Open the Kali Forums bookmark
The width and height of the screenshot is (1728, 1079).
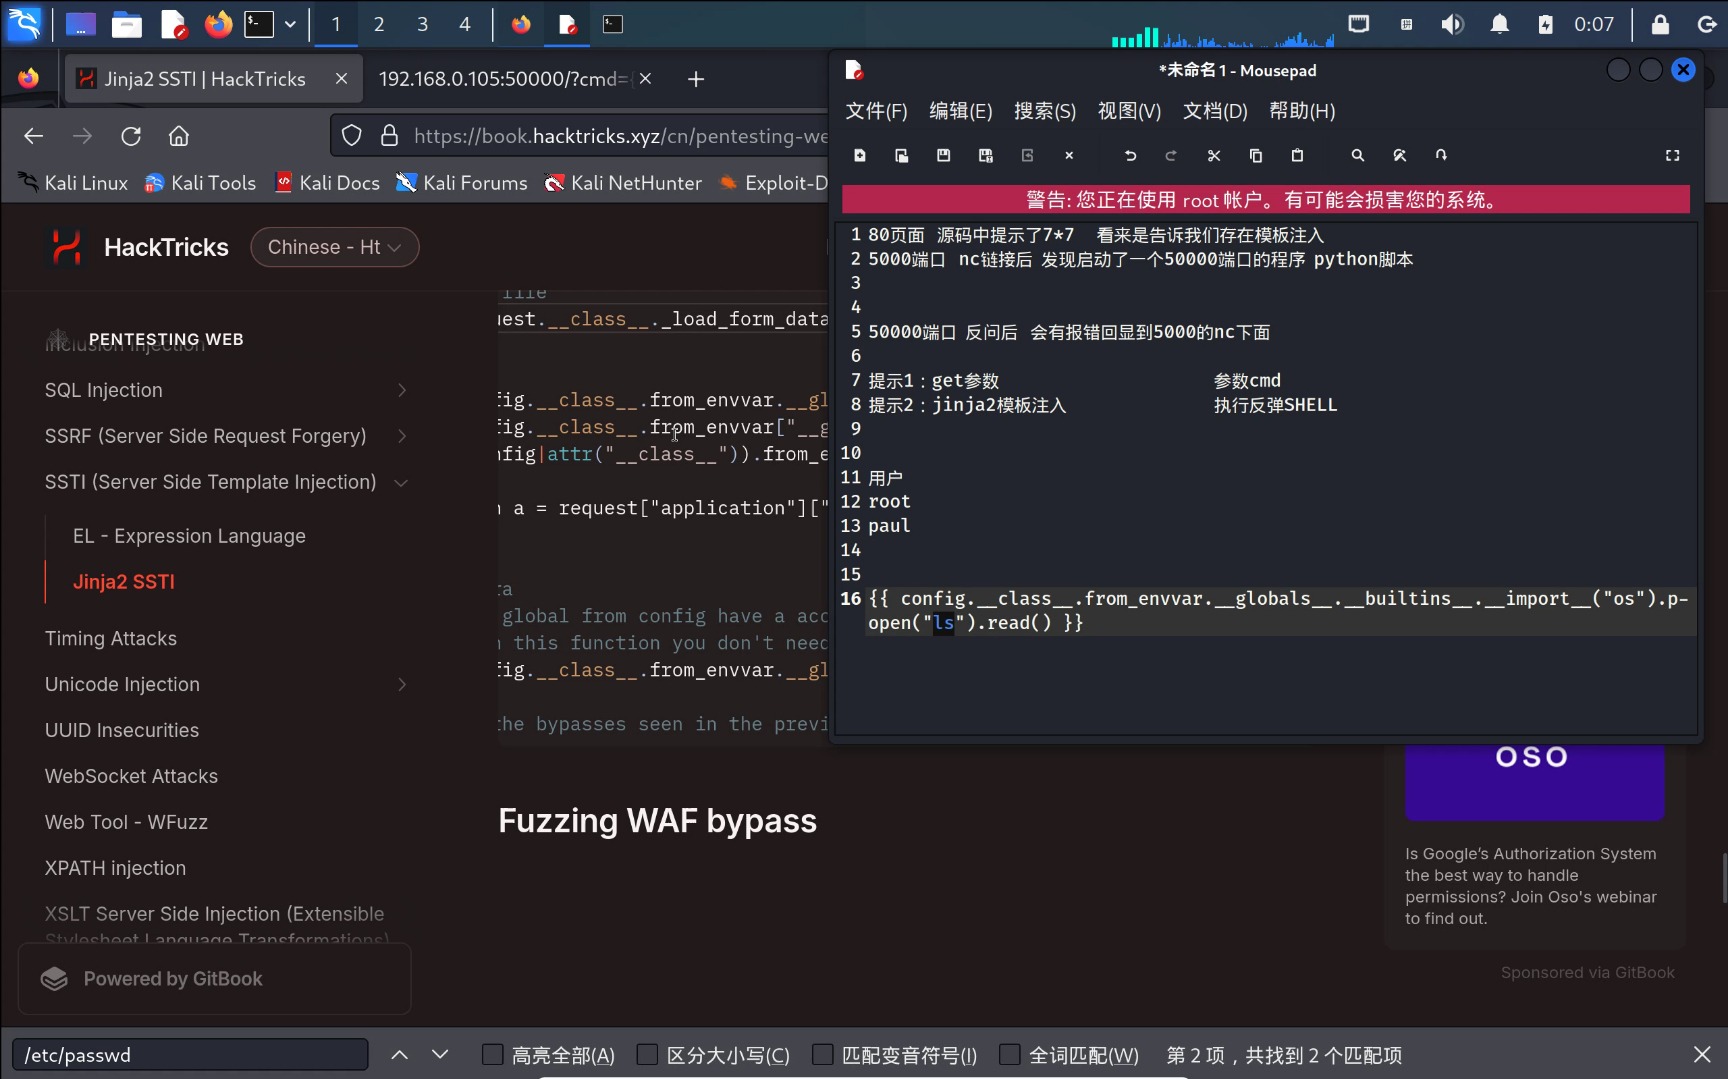point(462,183)
